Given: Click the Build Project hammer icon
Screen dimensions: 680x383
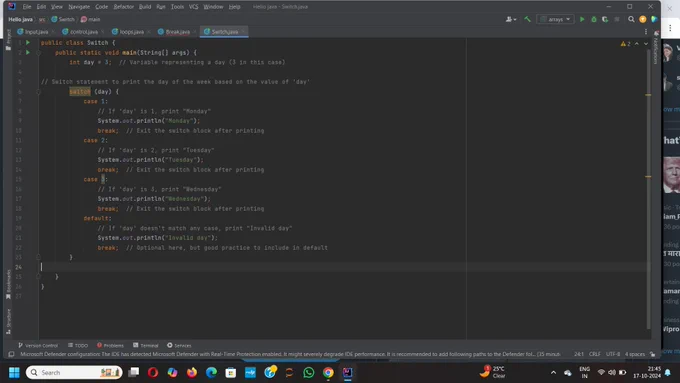Looking at the screenshot, I should coord(527,19).
